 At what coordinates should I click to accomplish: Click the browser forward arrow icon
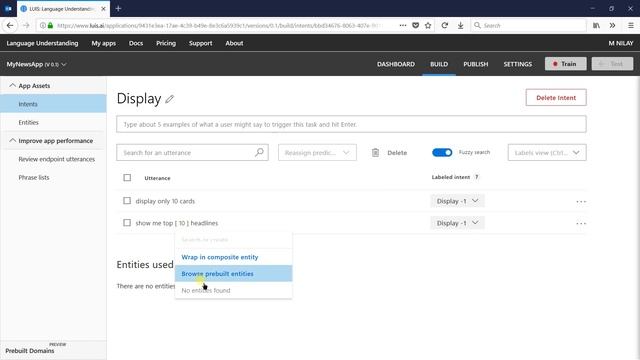(26, 25)
